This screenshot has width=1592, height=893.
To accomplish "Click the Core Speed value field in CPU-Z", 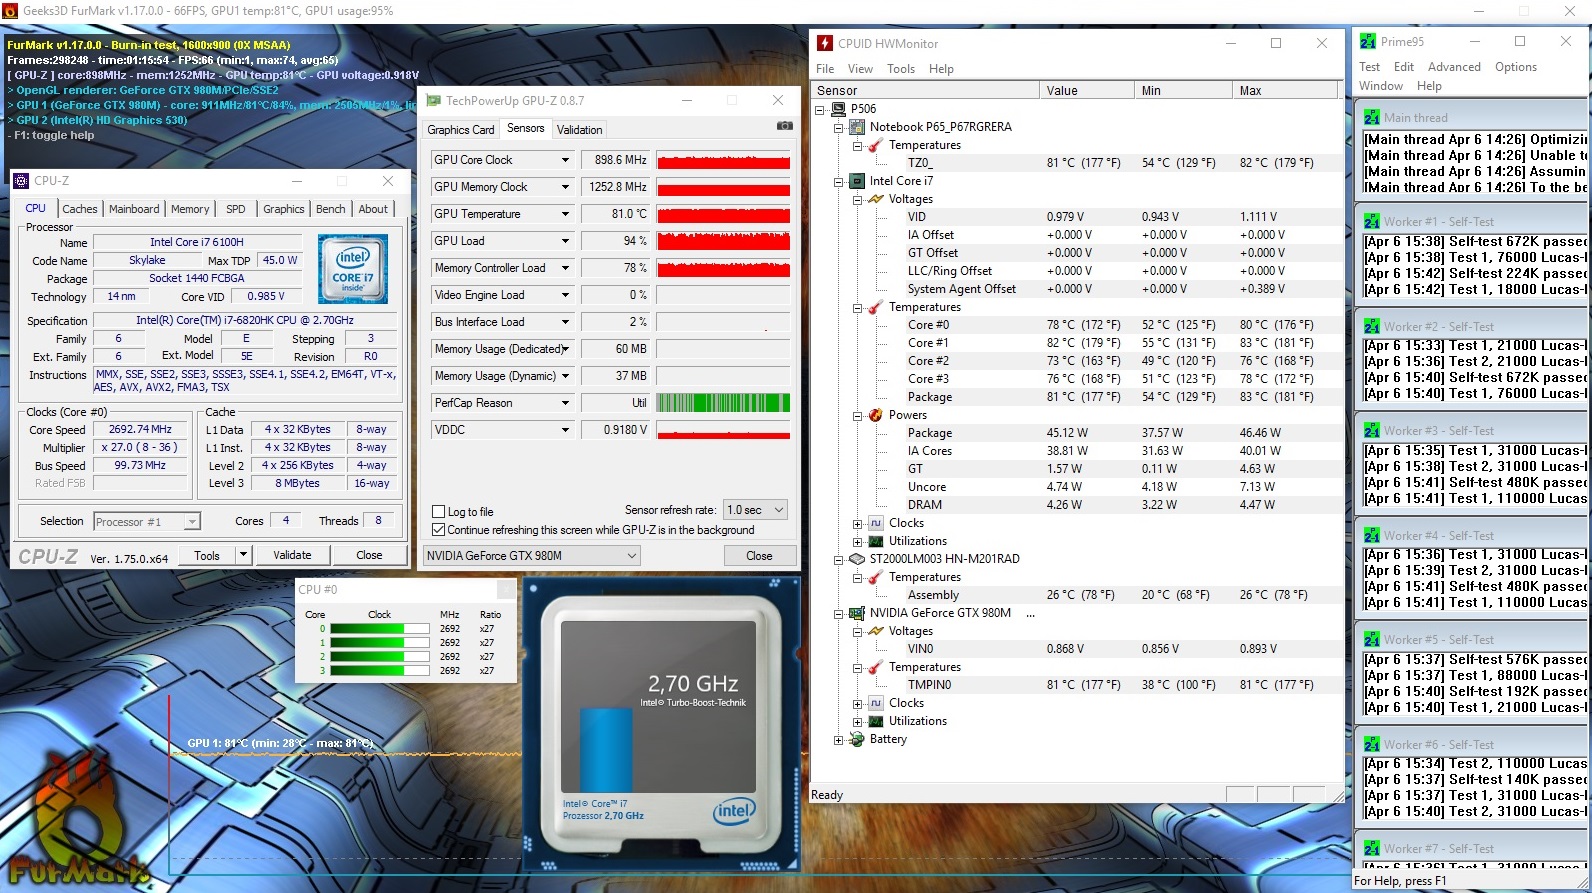I will [140, 429].
